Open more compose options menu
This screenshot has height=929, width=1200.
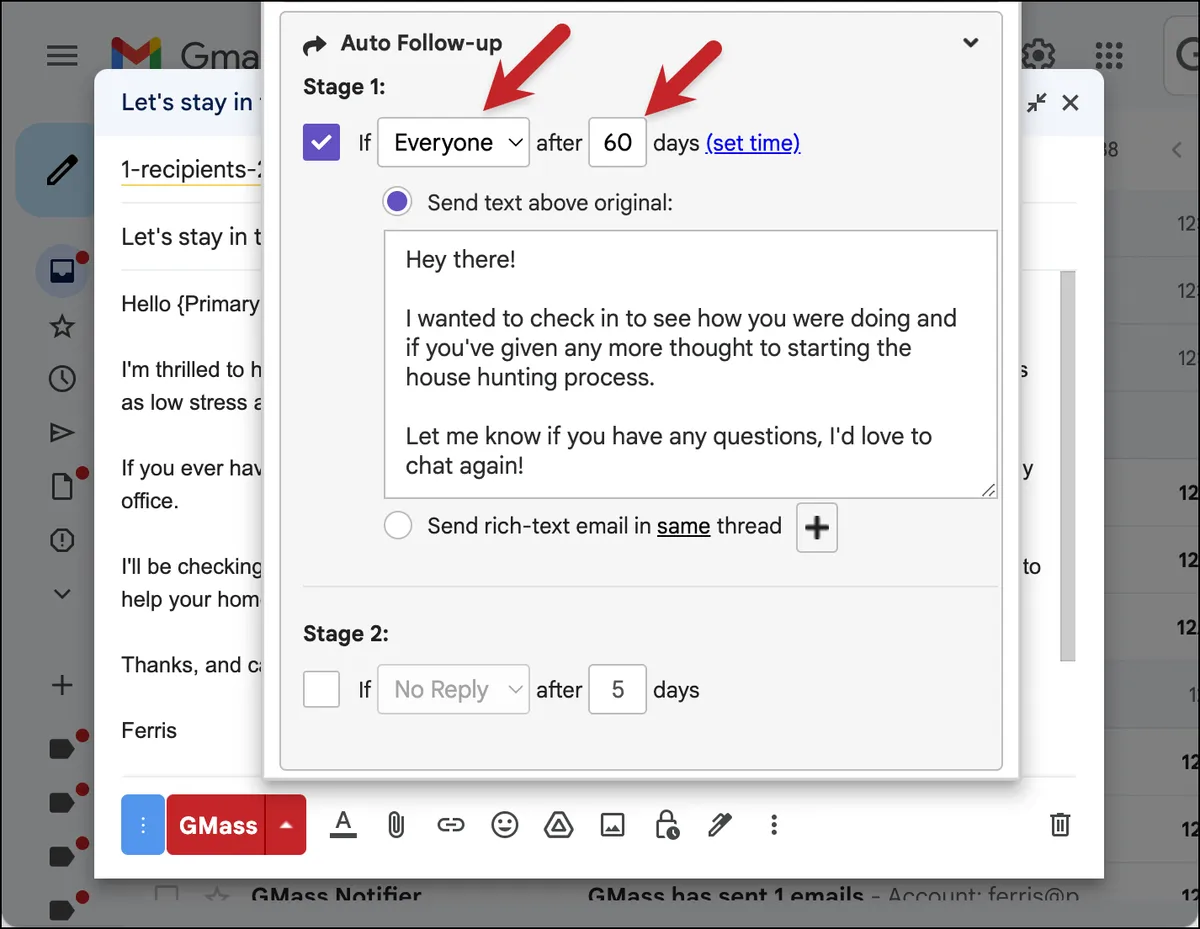coord(774,825)
